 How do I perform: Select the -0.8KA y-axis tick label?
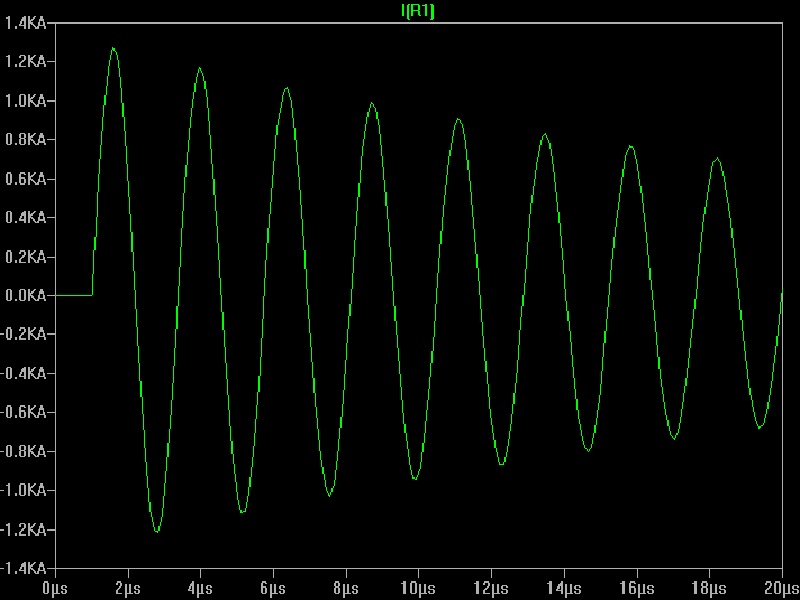click(x=24, y=451)
